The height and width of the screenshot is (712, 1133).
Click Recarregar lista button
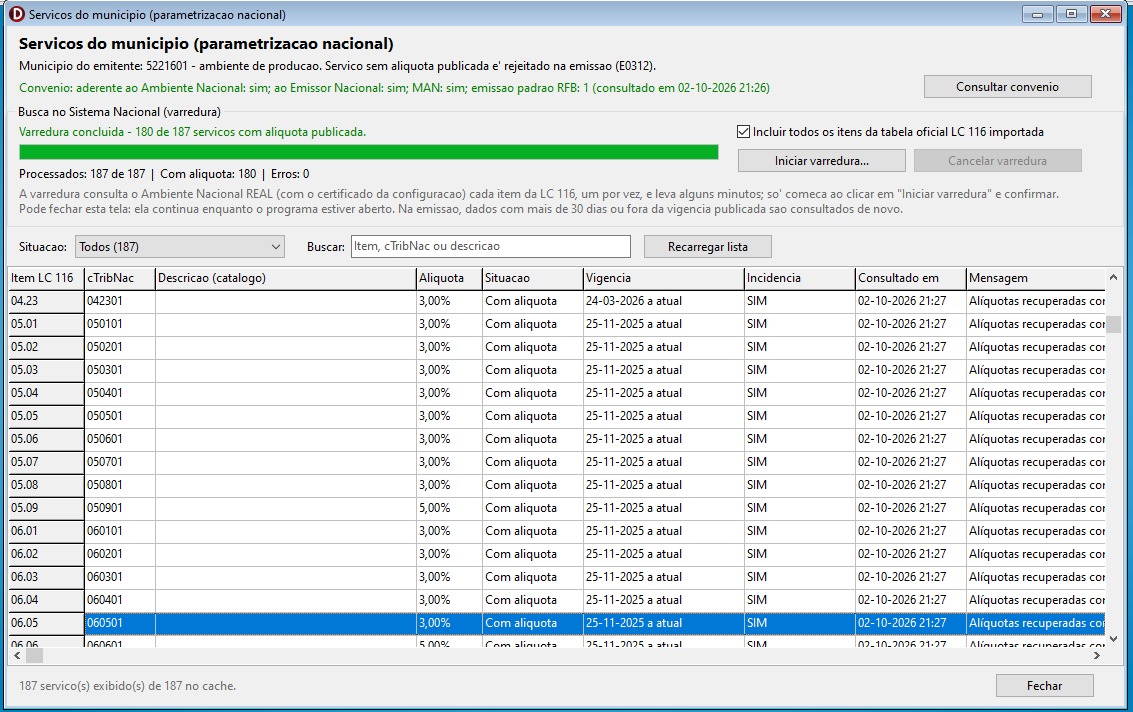(x=707, y=246)
